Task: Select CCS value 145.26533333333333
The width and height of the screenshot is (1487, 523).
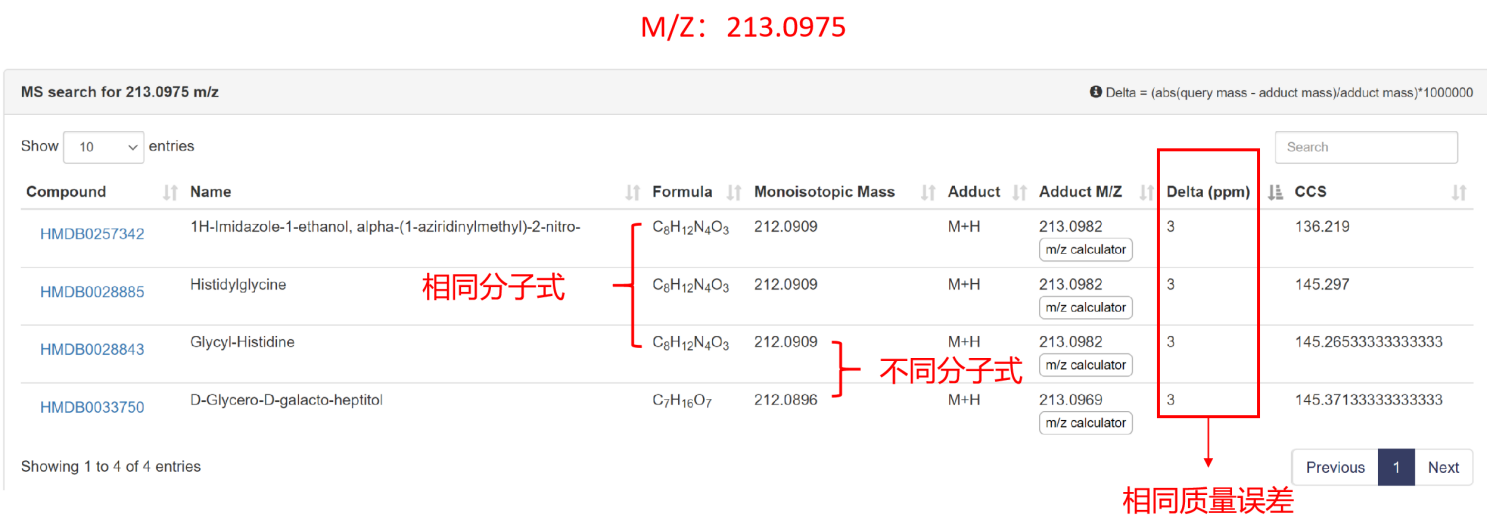Action: [x=1368, y=342]
